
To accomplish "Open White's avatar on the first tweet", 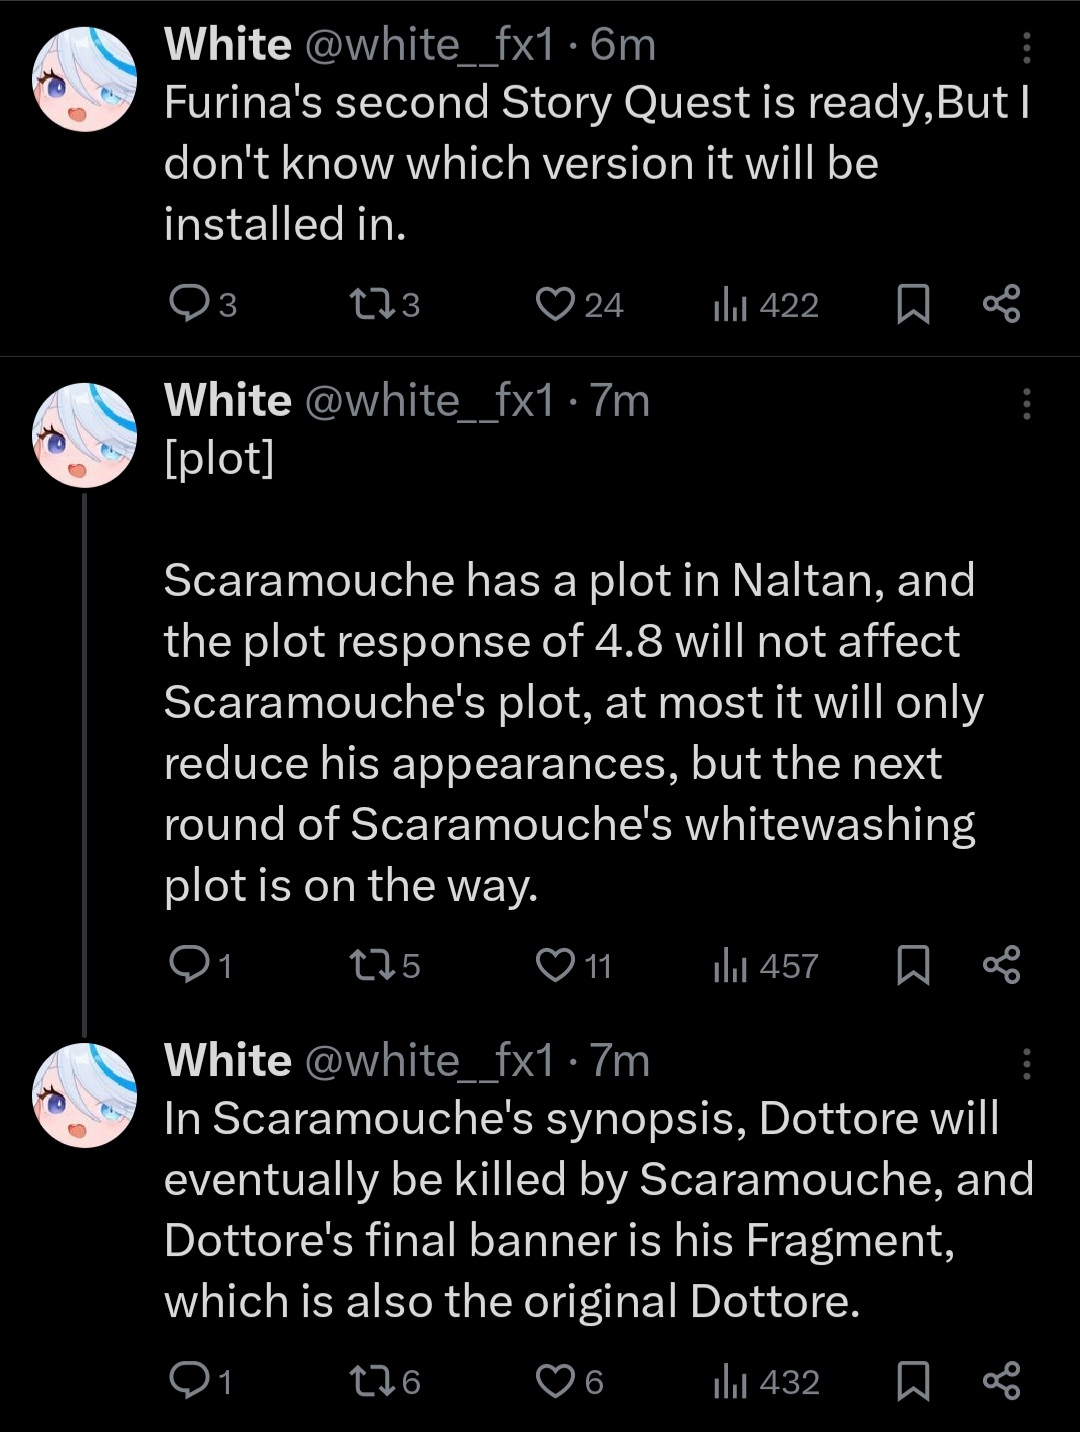I will [x=84, y=80].
